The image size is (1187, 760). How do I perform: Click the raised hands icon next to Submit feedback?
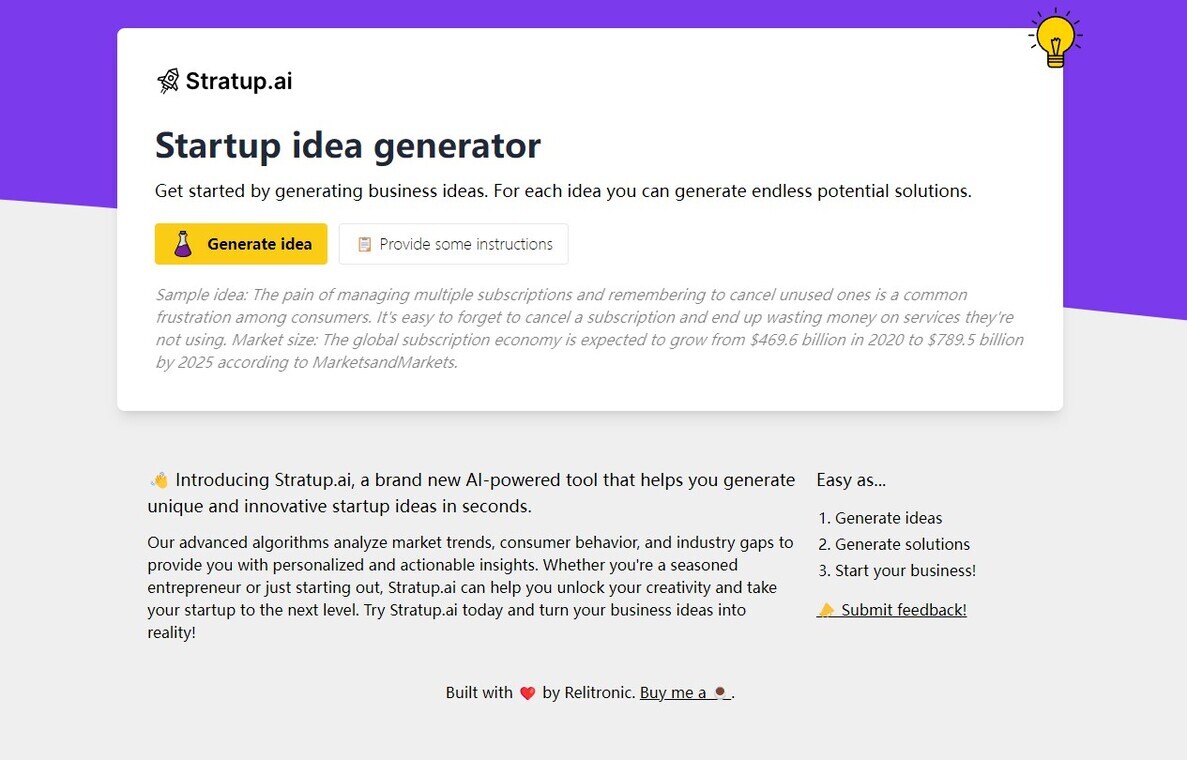click(827, 609)
